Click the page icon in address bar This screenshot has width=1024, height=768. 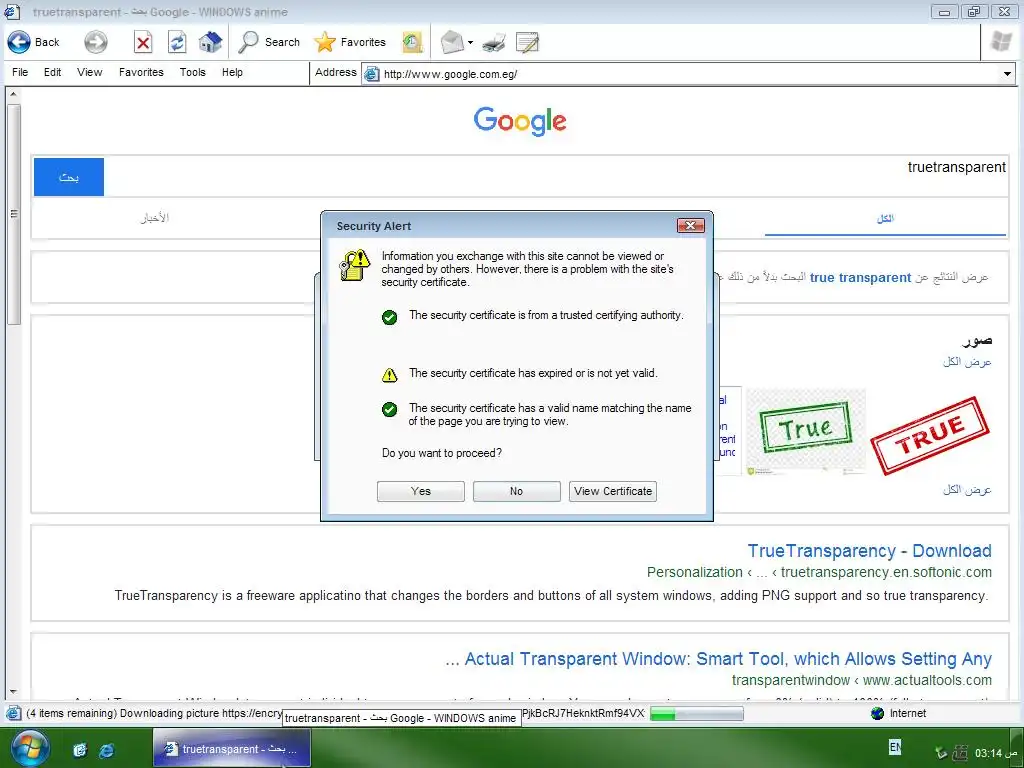372,74
